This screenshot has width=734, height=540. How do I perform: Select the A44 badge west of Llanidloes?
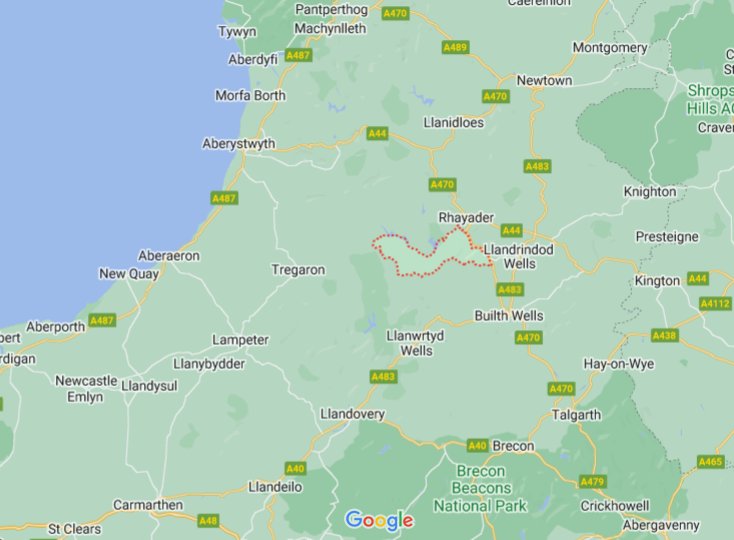(x=377, y=134)
